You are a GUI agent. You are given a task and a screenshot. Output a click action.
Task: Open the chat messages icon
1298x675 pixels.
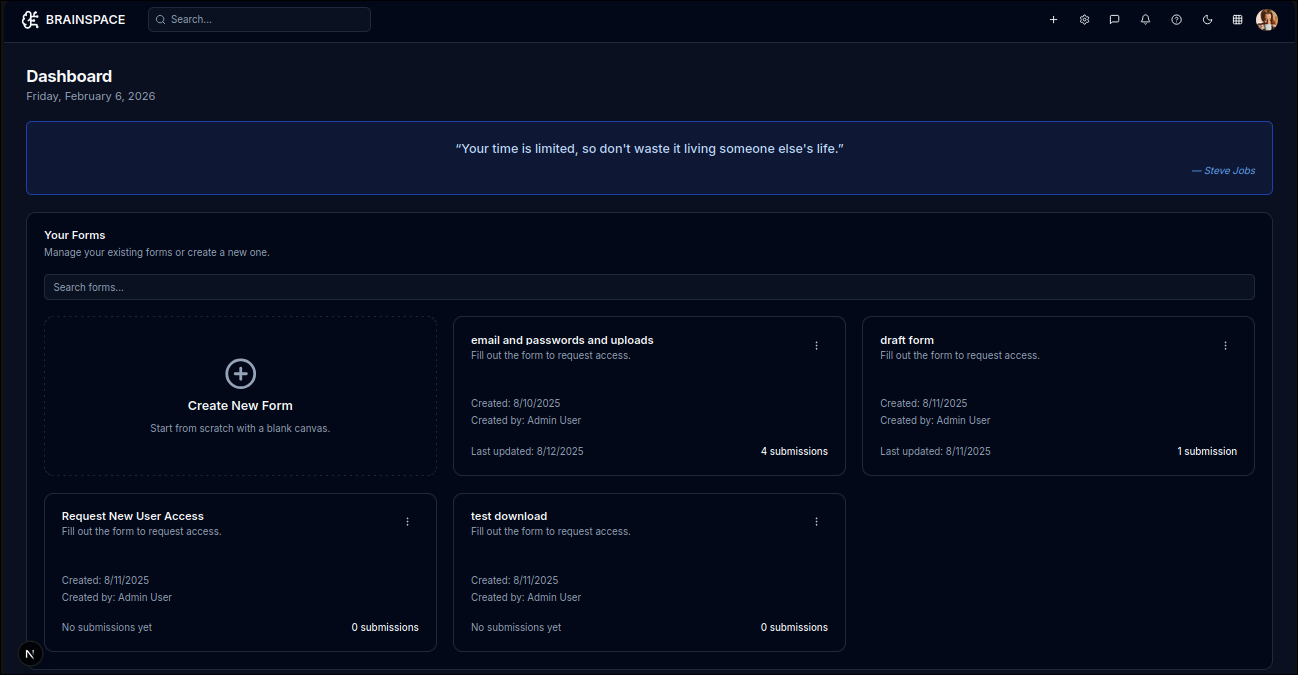point(1114,20)
